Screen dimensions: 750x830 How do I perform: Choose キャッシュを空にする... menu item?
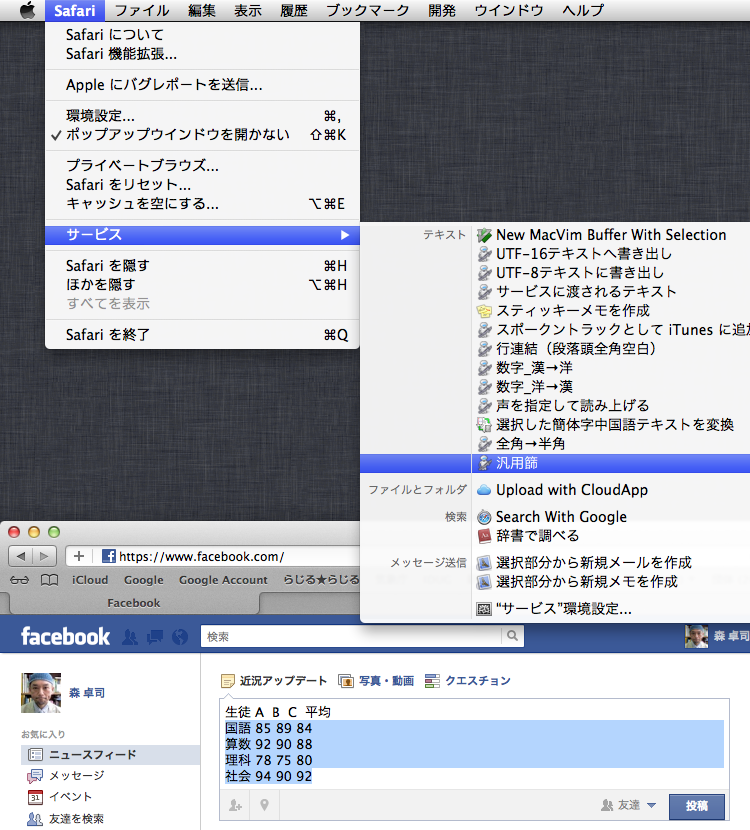pyautogui.click(x=202, y=204)
